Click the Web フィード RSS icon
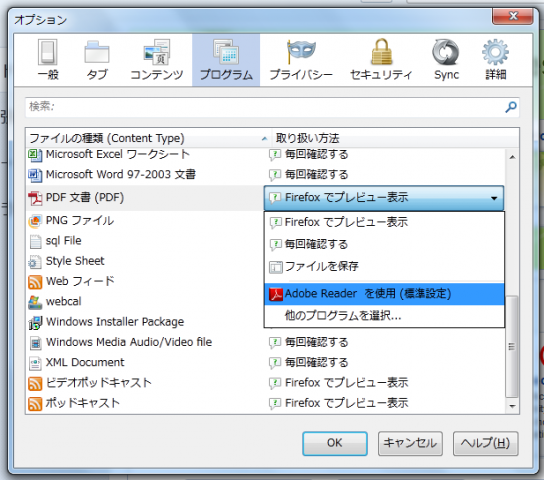The height and width of the screenshot is (480, 544). (35, 282)
